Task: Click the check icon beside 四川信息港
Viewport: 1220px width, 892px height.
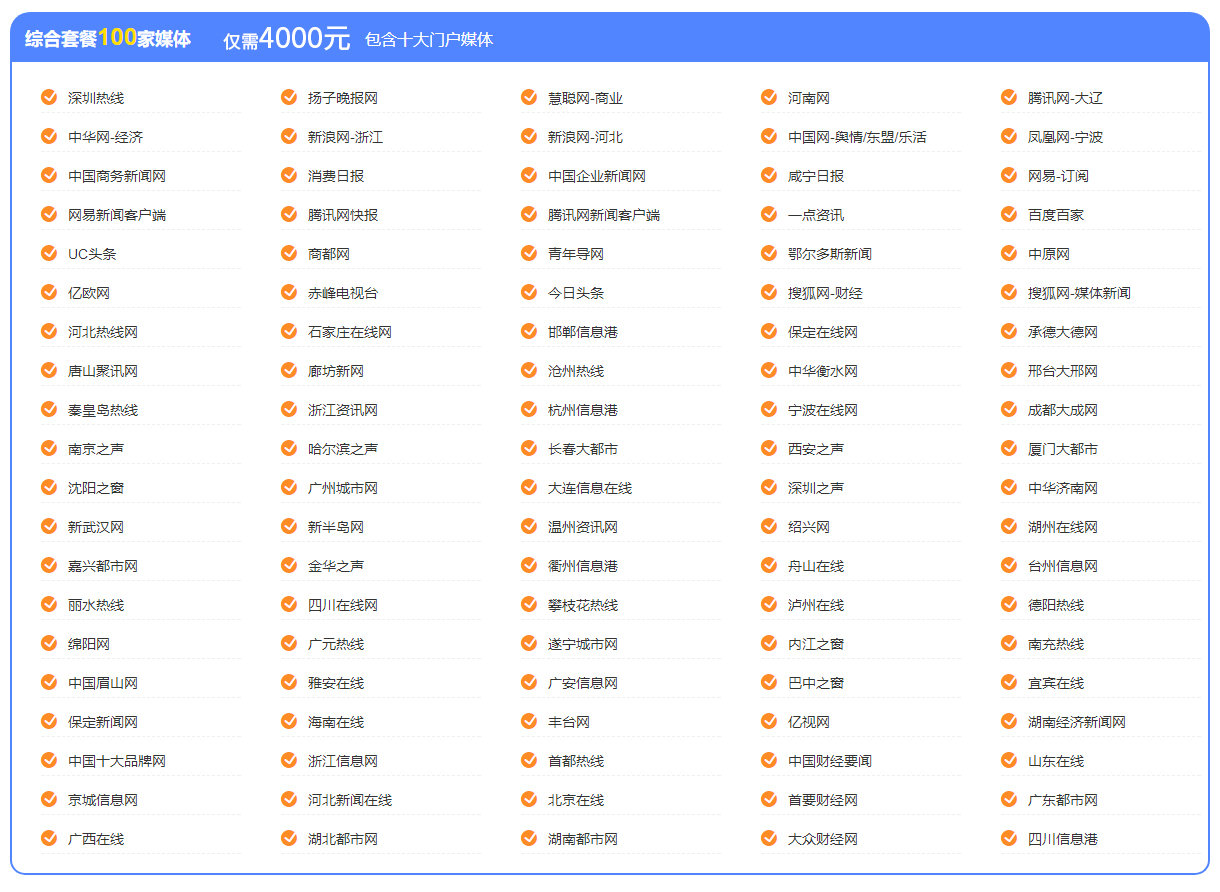Action: 1008,838
